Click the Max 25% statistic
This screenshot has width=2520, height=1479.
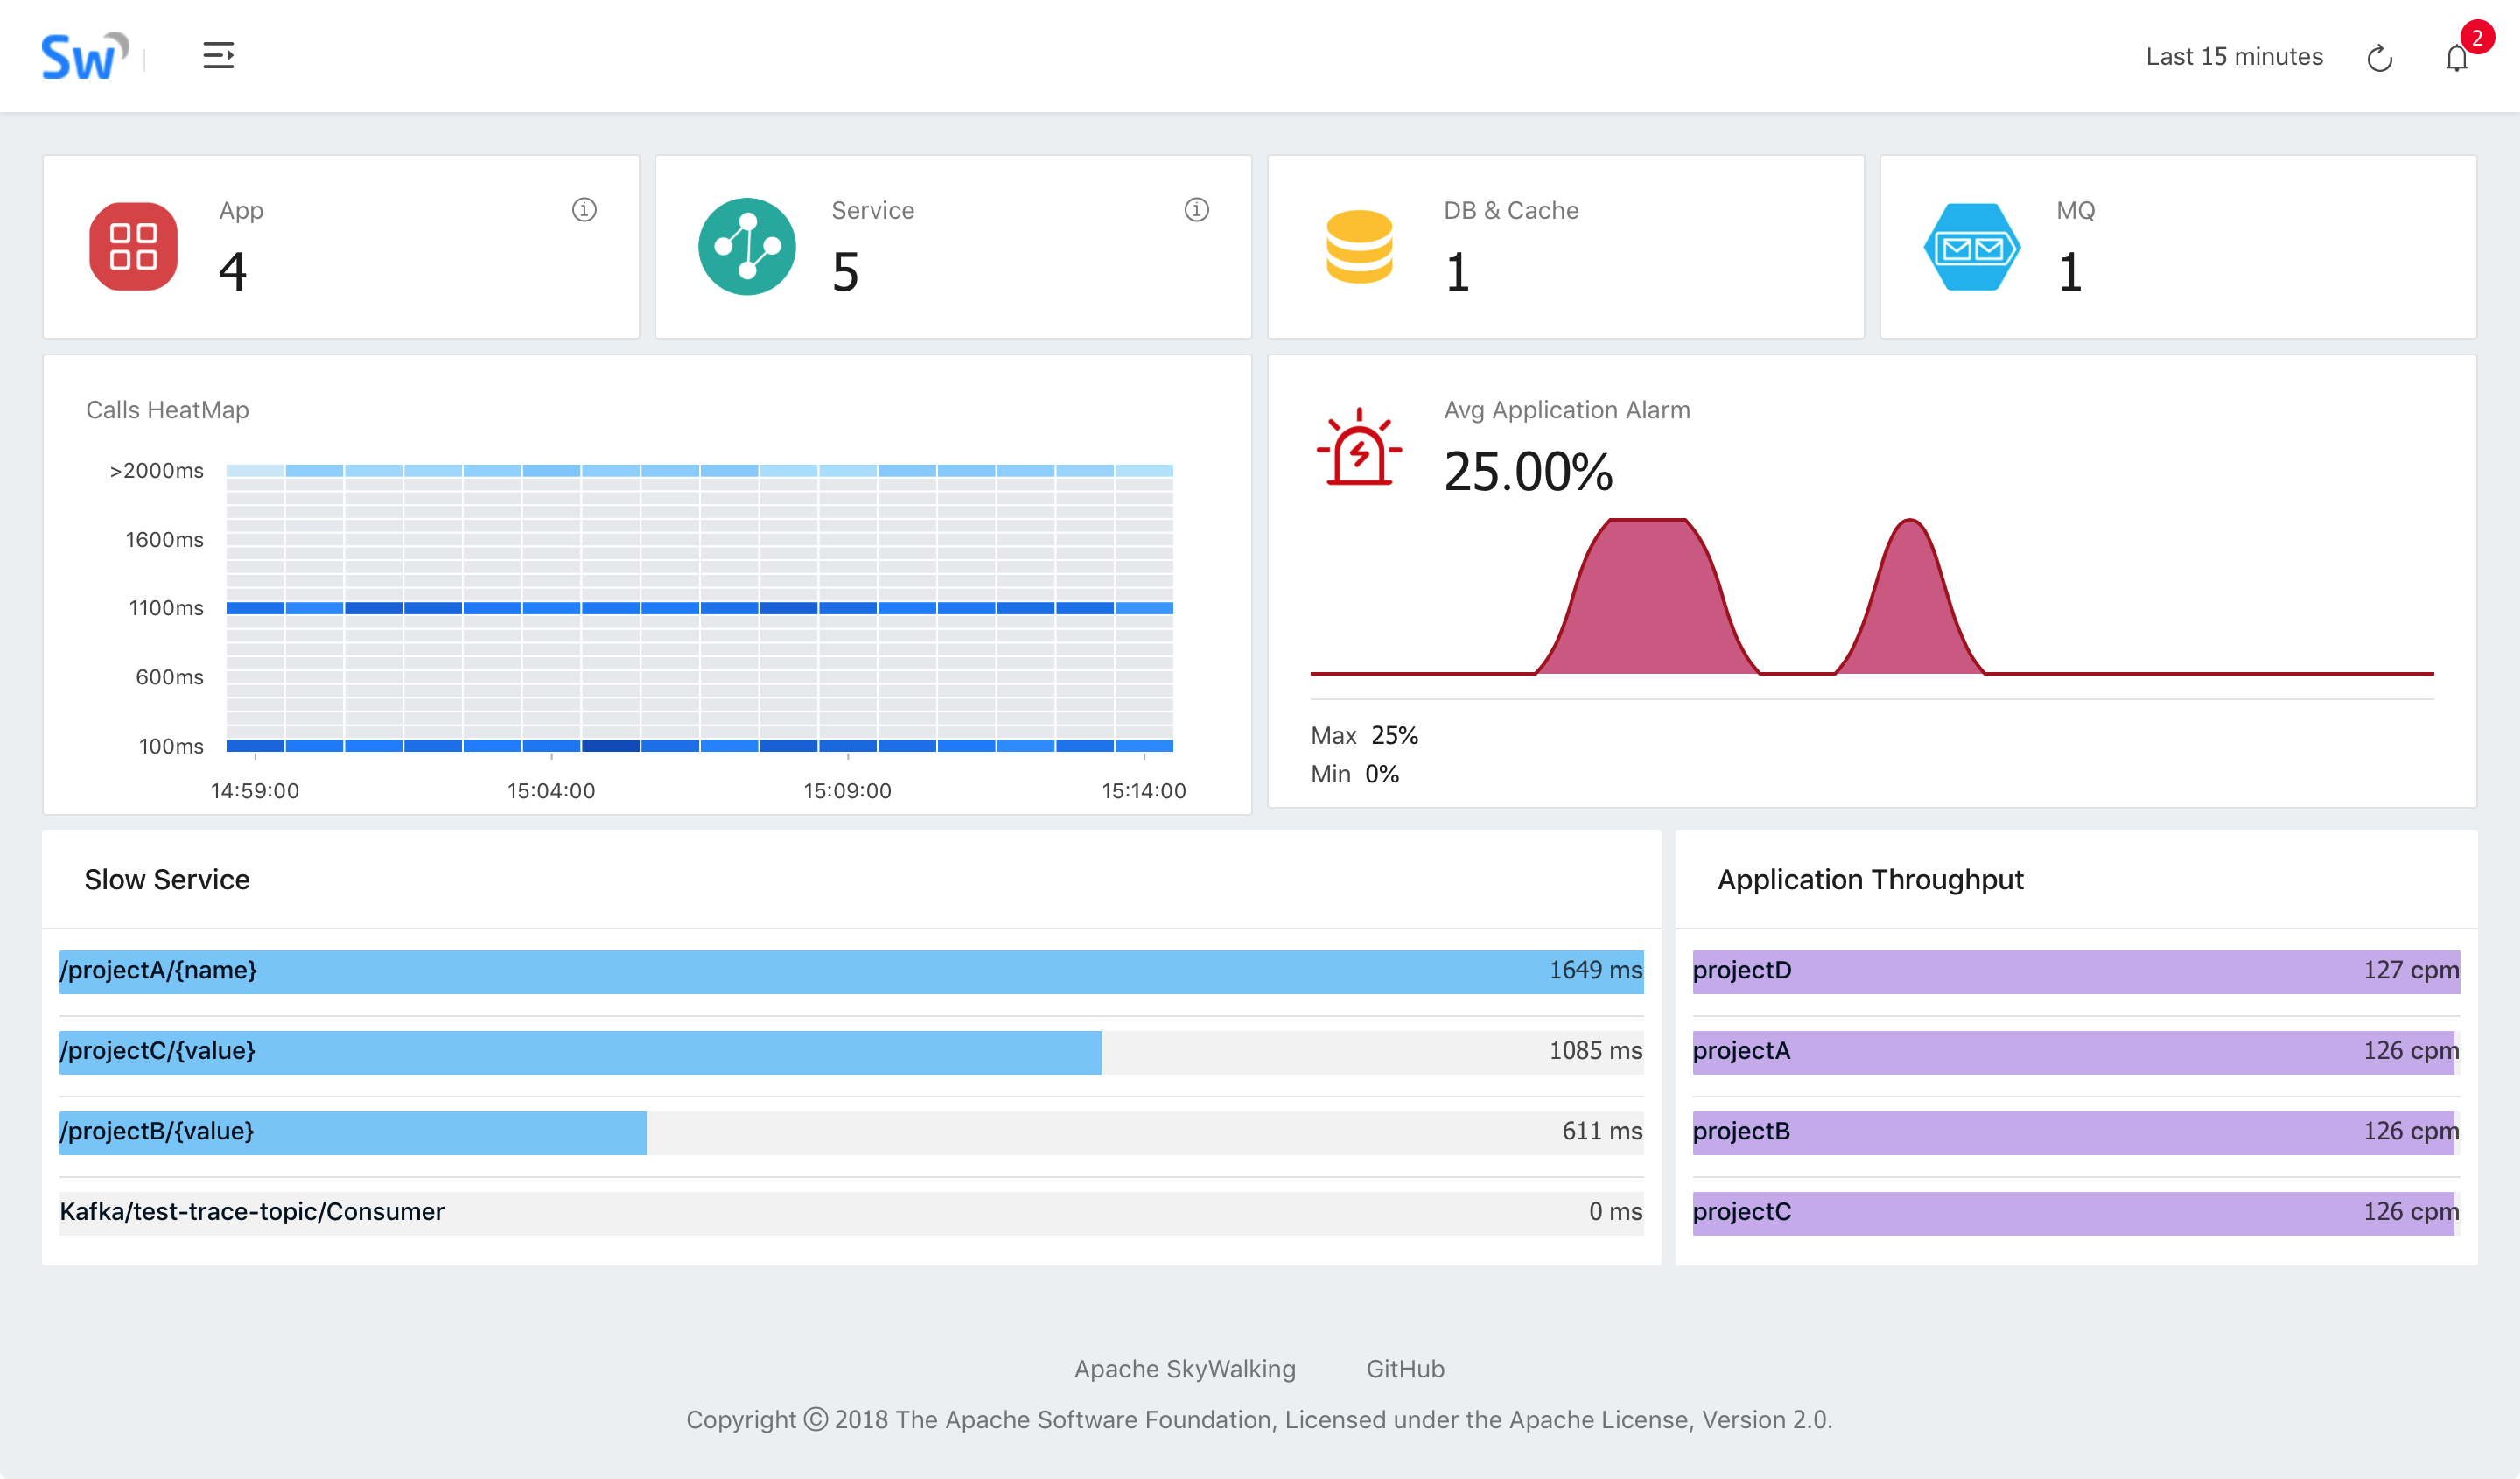(1364, 735)
